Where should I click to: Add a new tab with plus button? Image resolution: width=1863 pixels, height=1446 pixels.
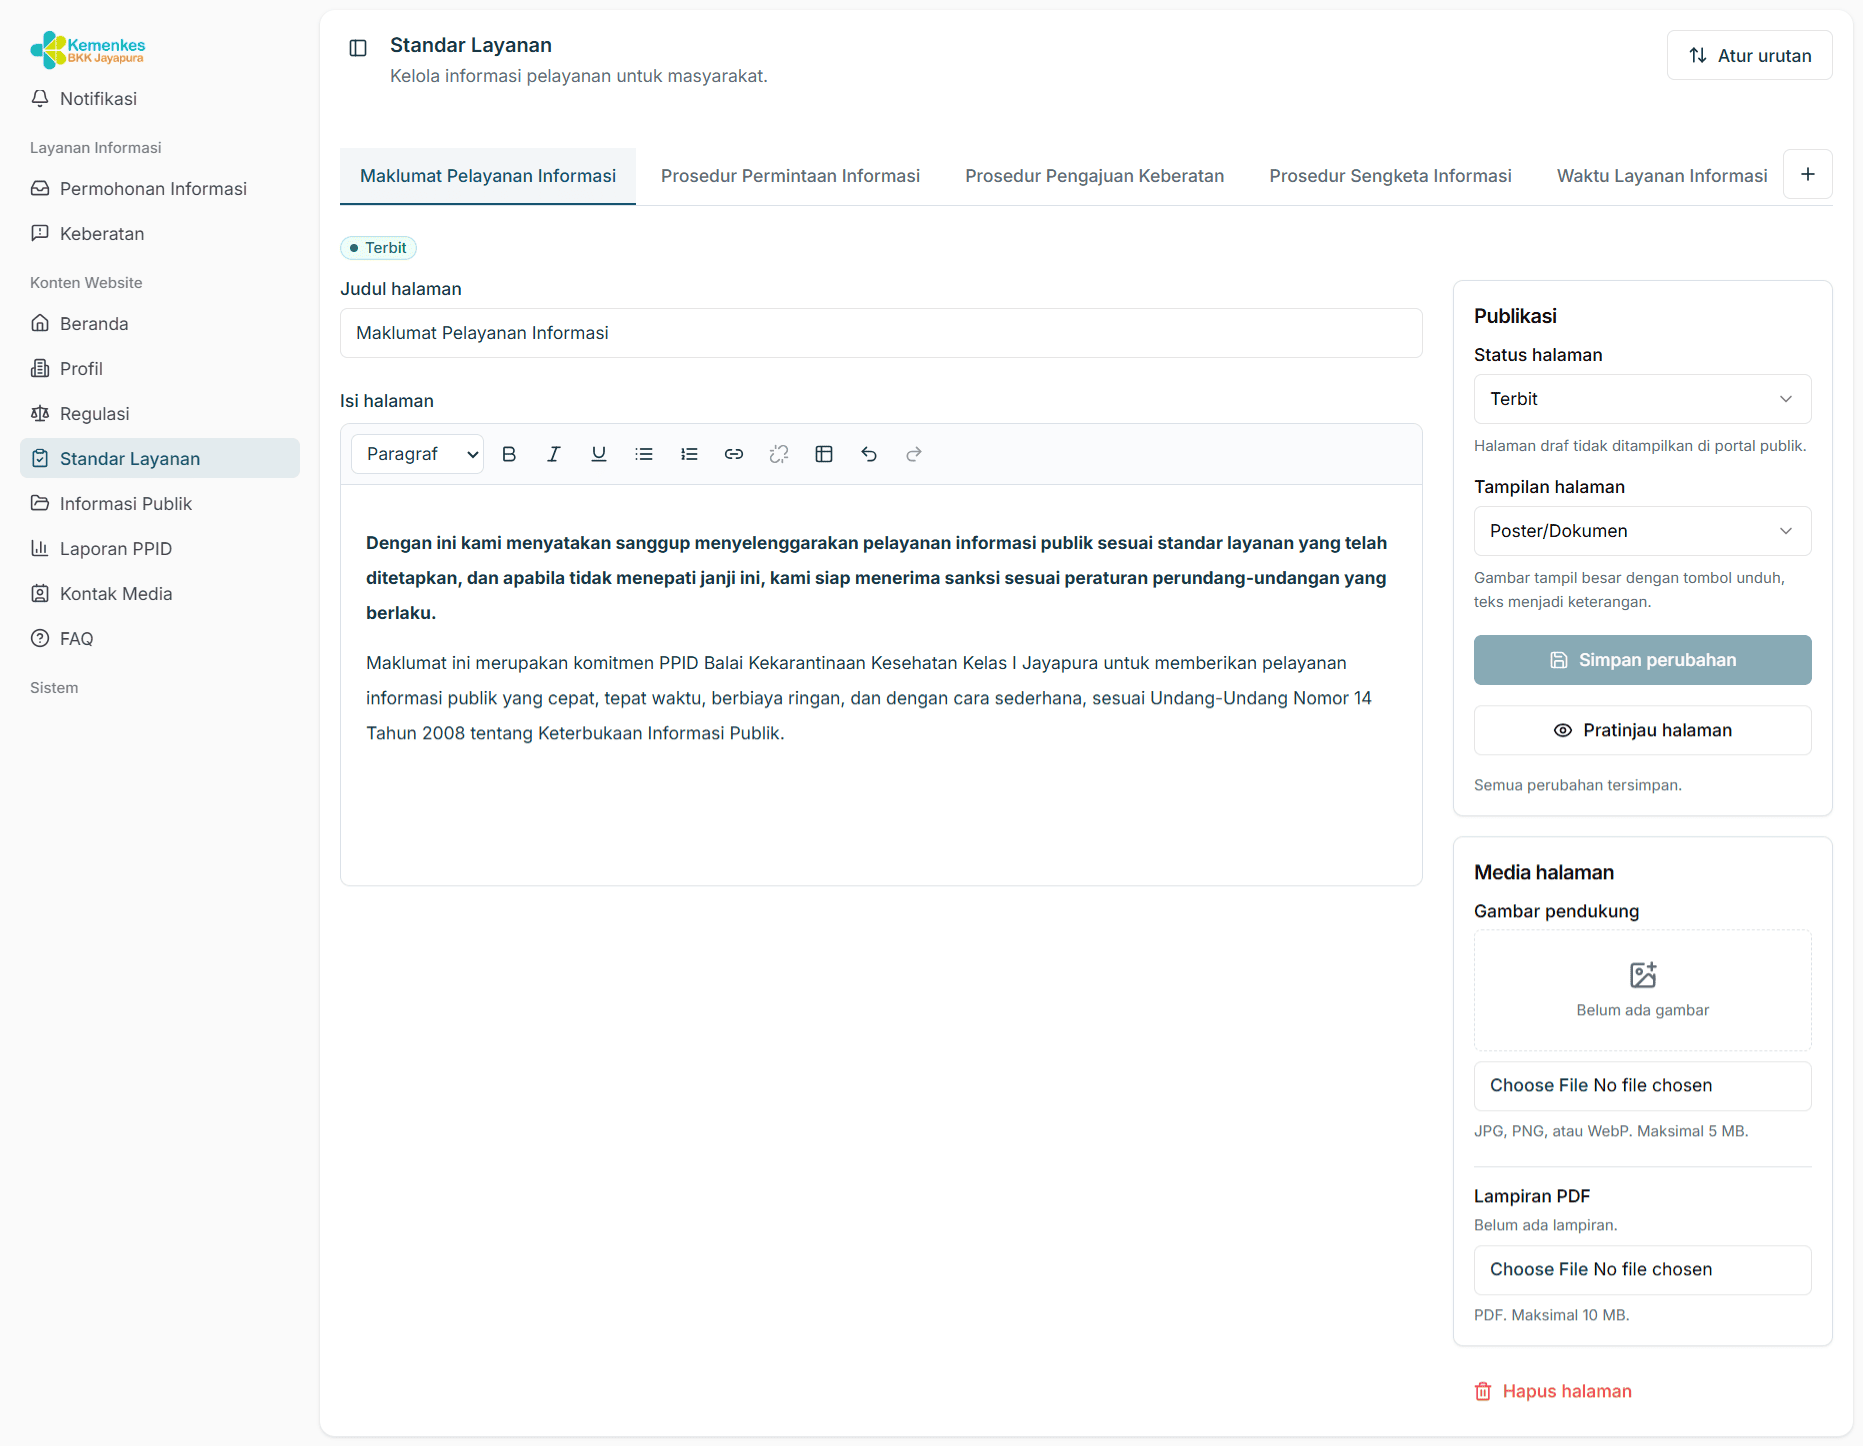(x=1808, y=174)
